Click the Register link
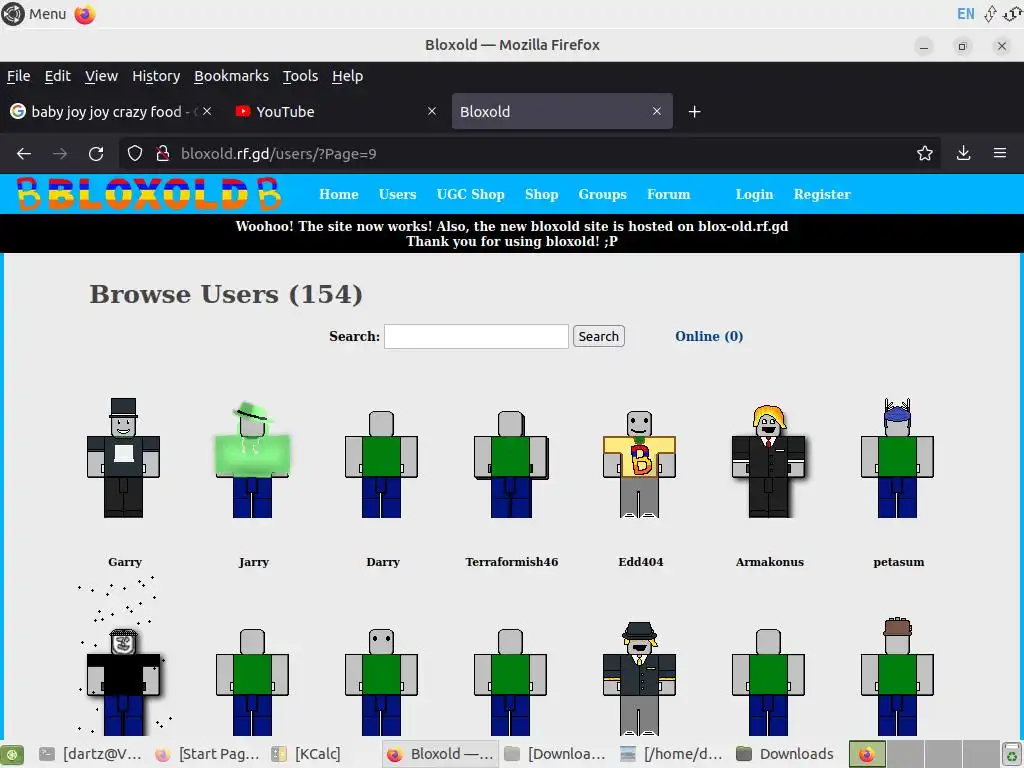1024x768 pixels. pos(822,194)
